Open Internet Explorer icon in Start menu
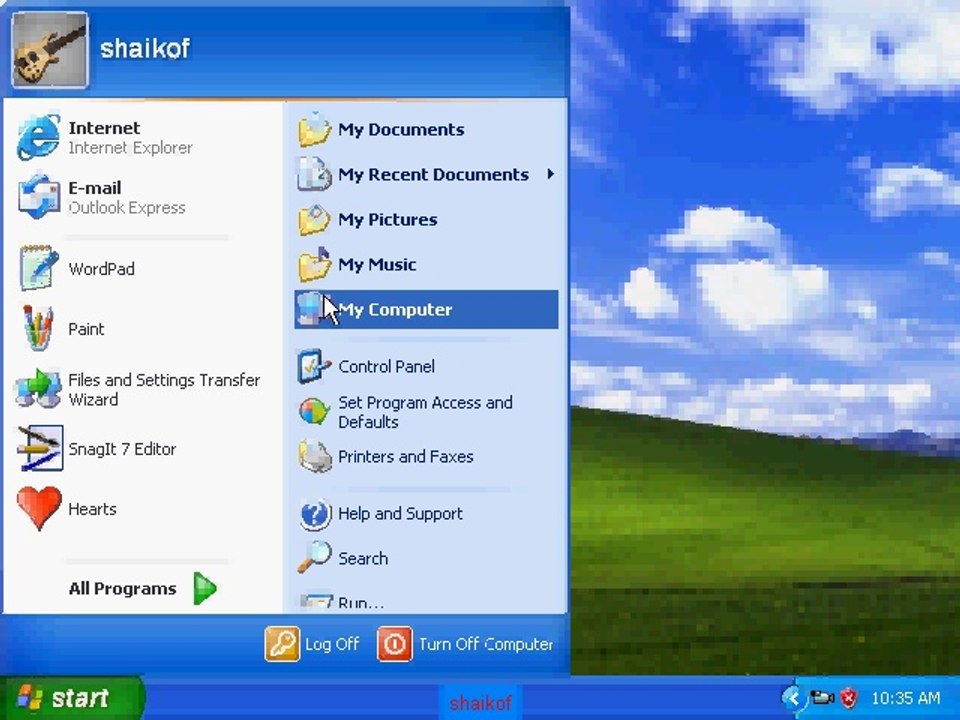960x720 pixels. coord(39,137)
